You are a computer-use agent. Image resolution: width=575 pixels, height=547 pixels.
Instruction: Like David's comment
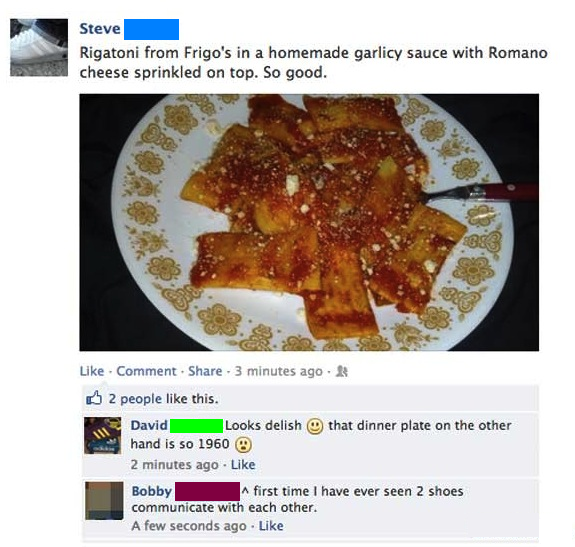pyautogui.click(x=243, y=465)
